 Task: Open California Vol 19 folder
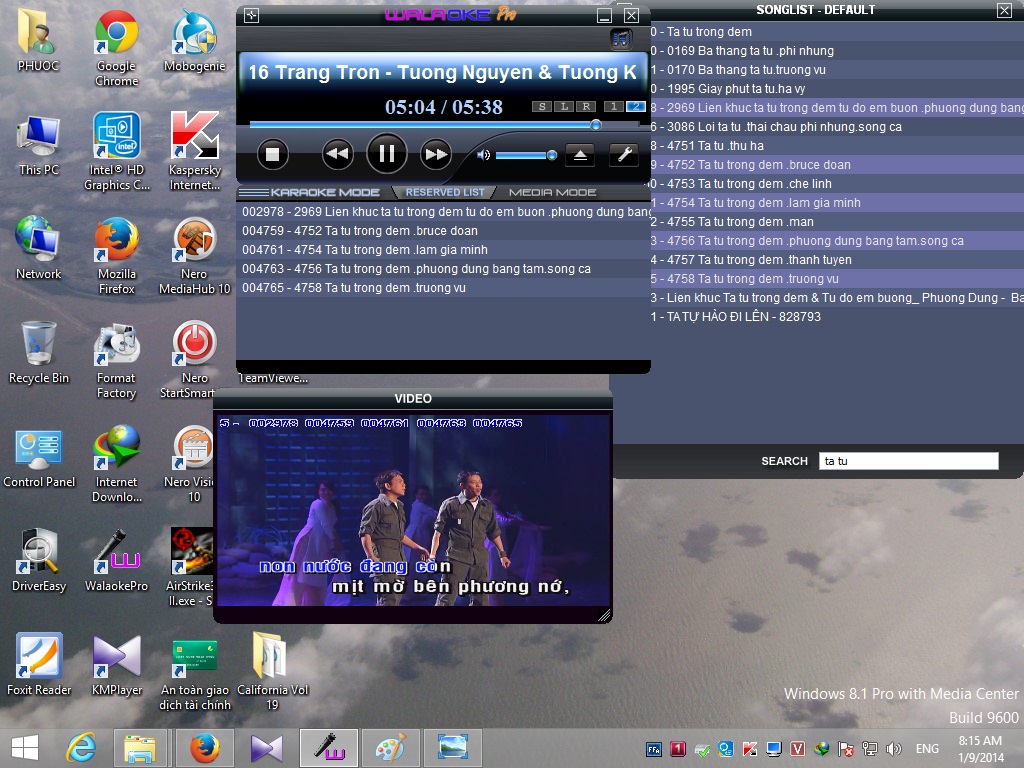click(272, 672)
